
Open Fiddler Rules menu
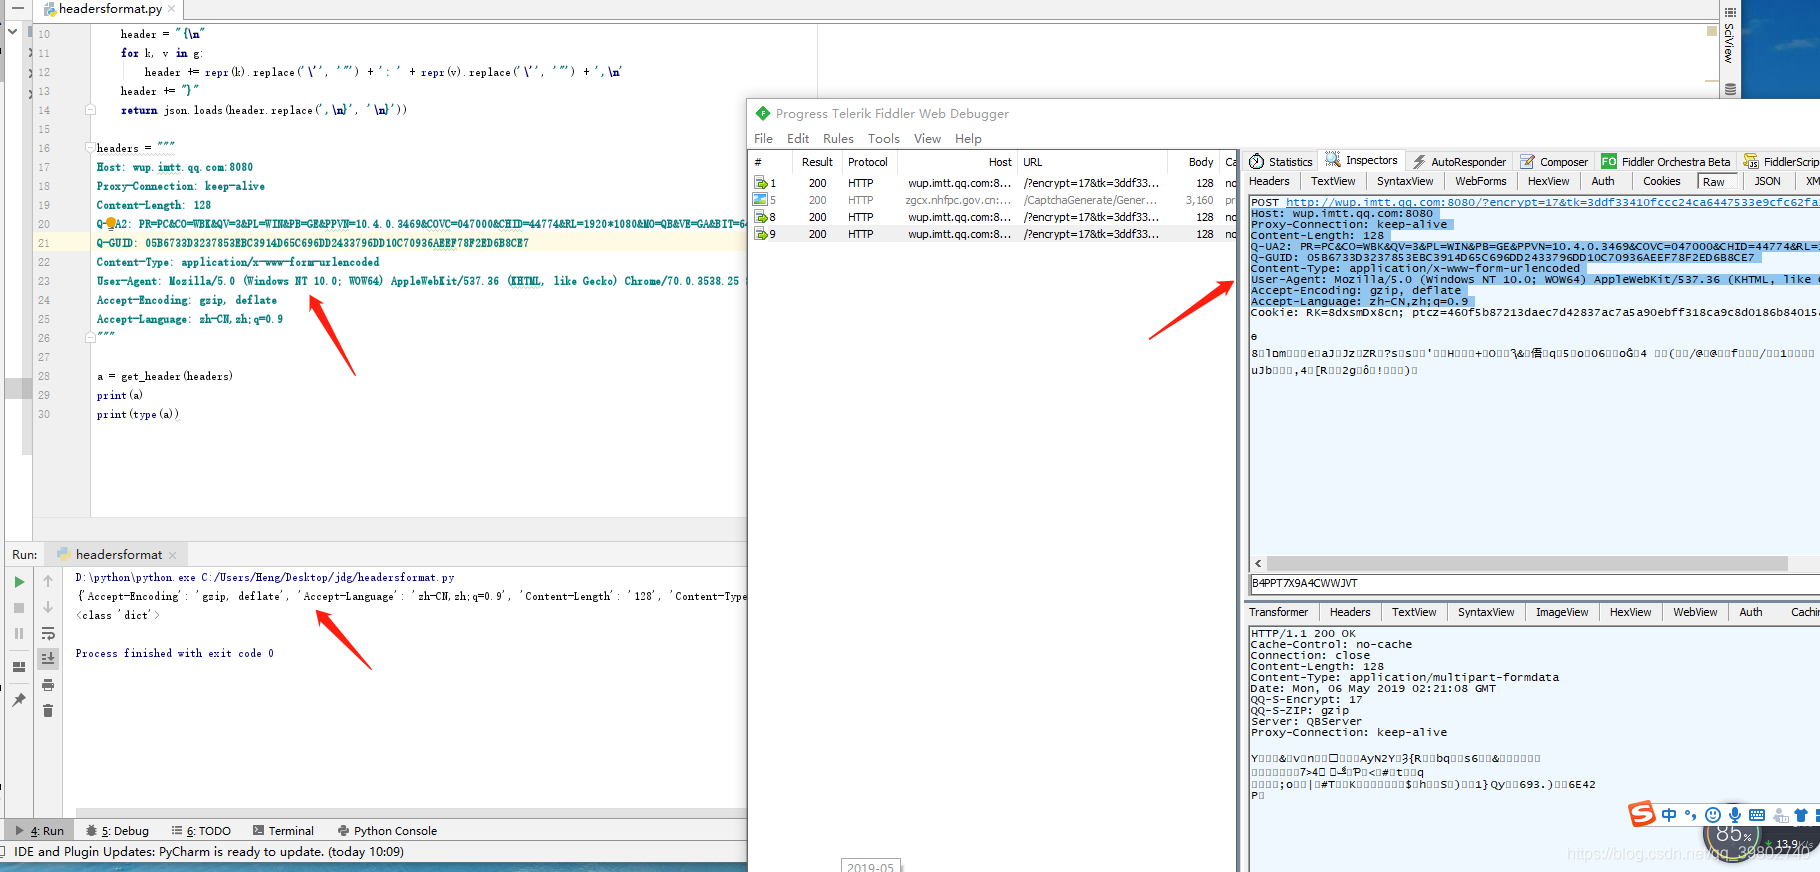tap(838, 139)
